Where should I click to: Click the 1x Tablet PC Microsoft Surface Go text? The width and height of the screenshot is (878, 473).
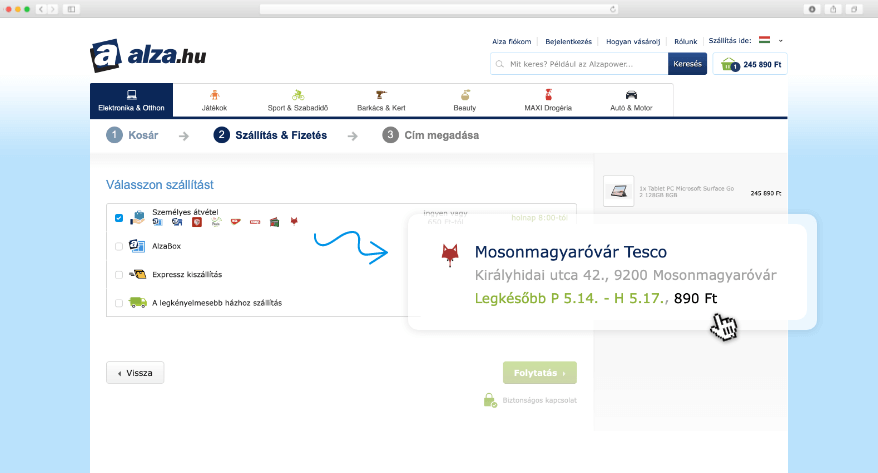(686, 191)
